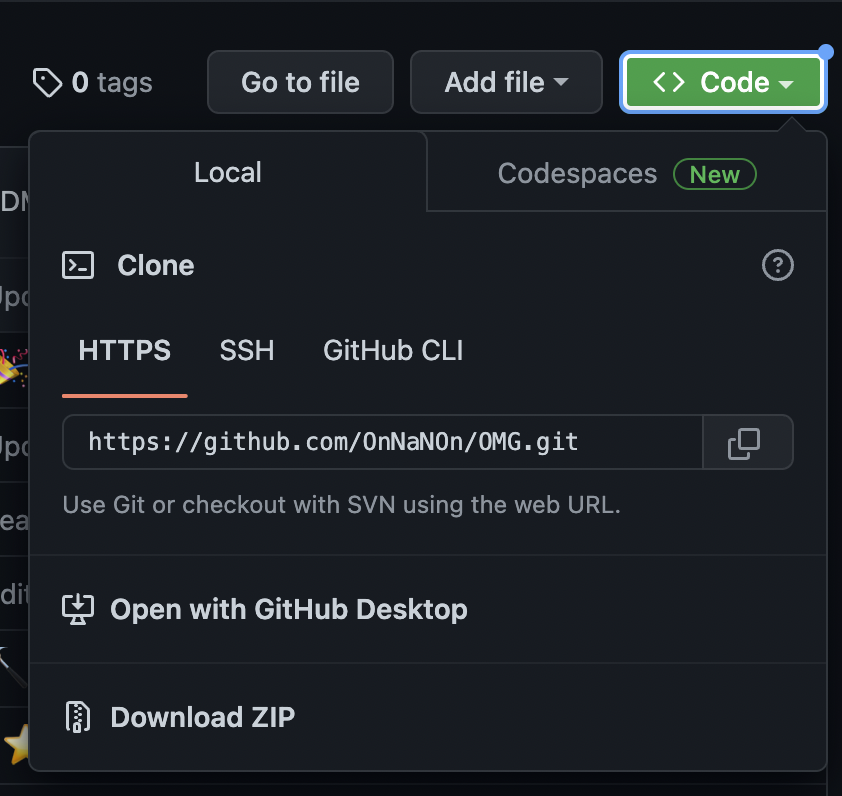Switch to the Local tab

[x=228, y=172]
